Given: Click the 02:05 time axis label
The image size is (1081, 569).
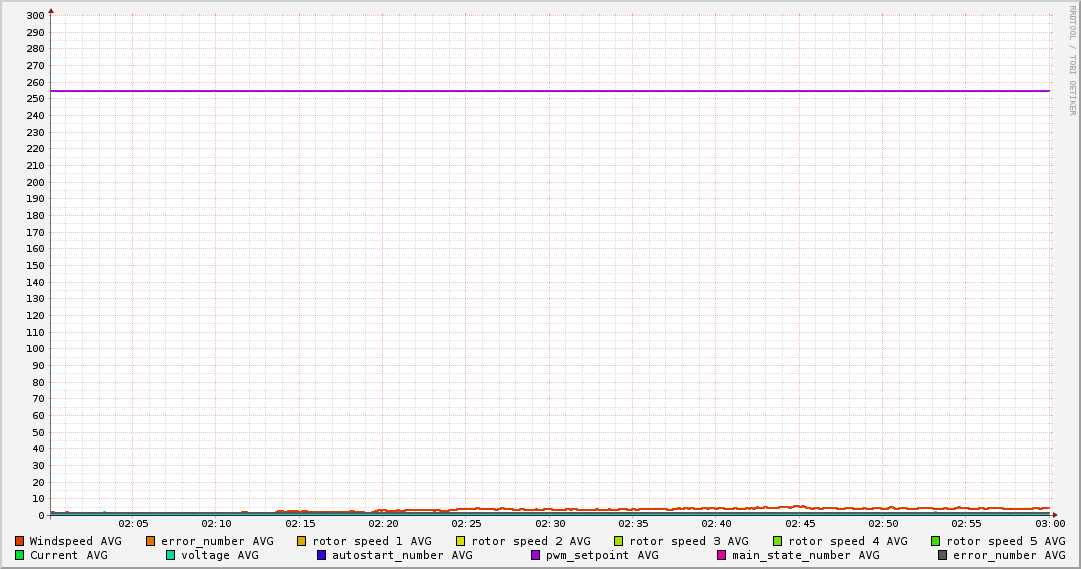Looking at the screenshot, I should 133,524.
